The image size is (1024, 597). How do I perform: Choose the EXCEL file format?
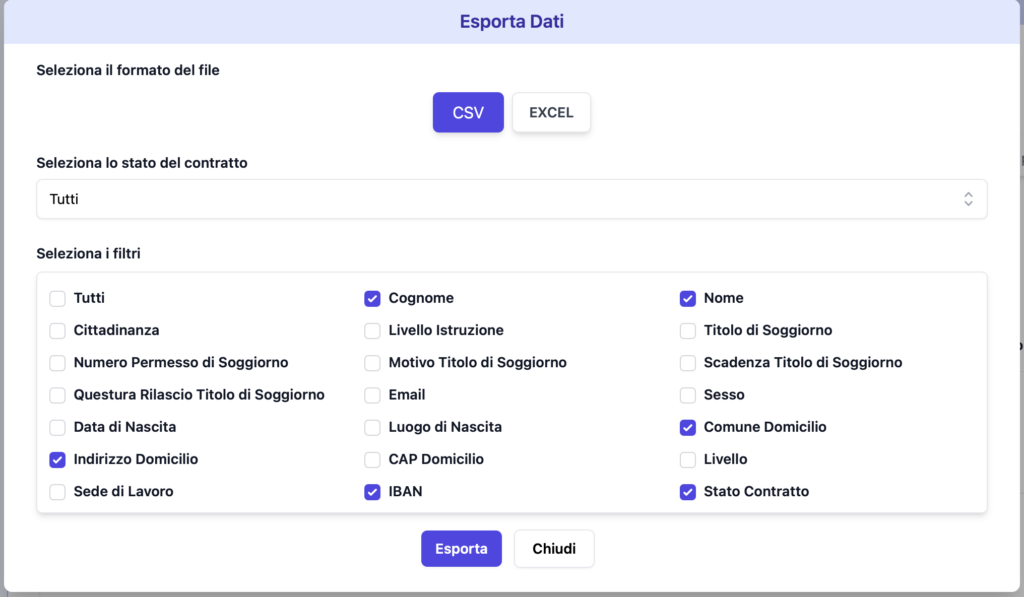(551, 112)
